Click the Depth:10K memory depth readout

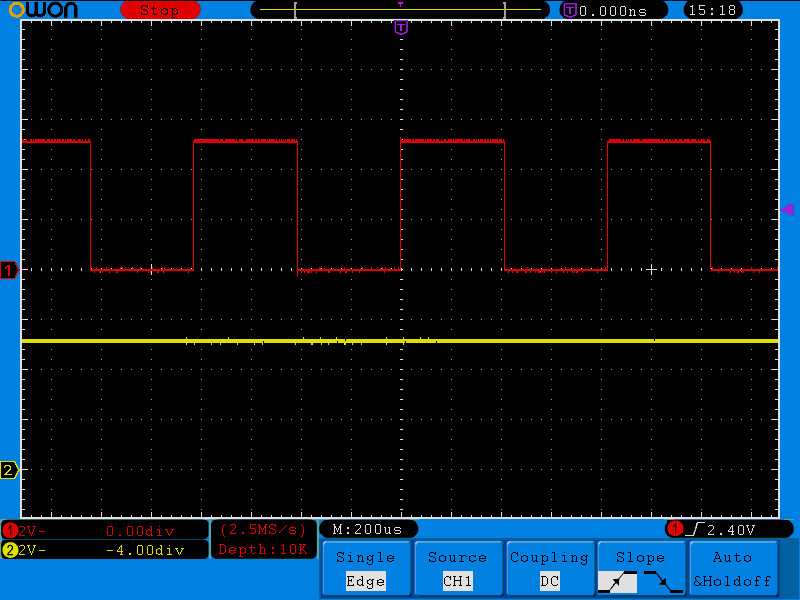263,549
